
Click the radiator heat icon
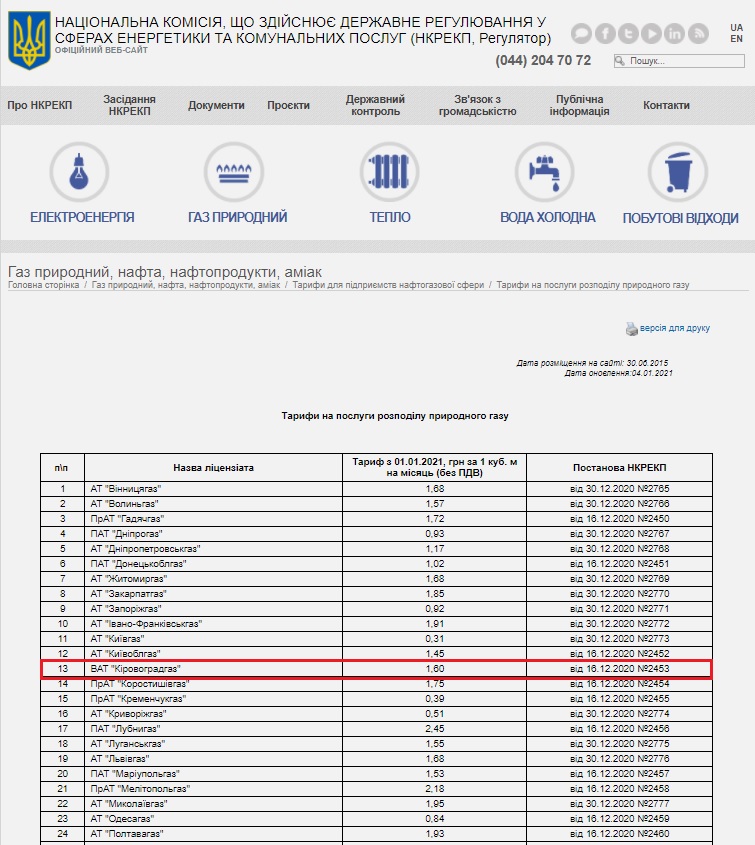point(389,172)
